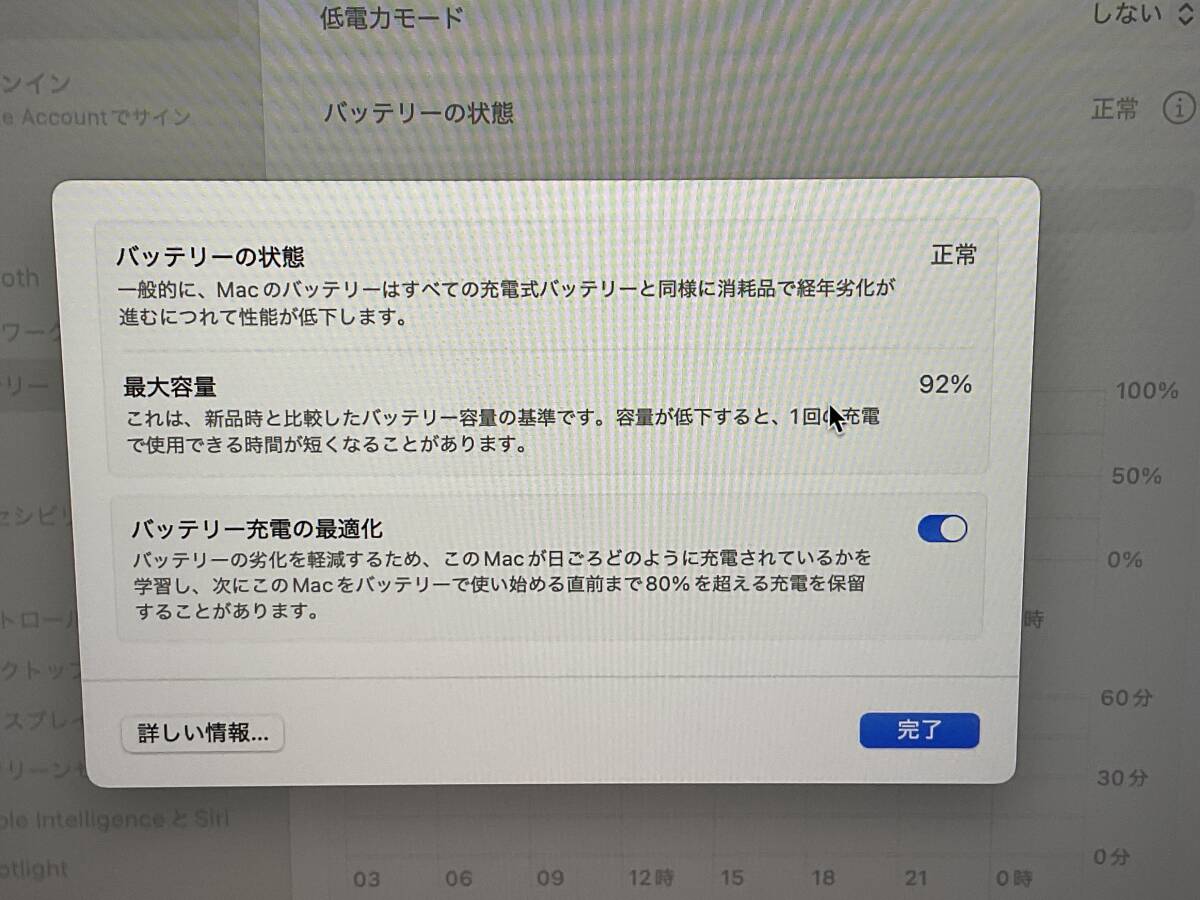The height and width of the screenshot is (900, 1200).
Task: Open the ネットワーク sidebar item
Action: tap(26, 332)
